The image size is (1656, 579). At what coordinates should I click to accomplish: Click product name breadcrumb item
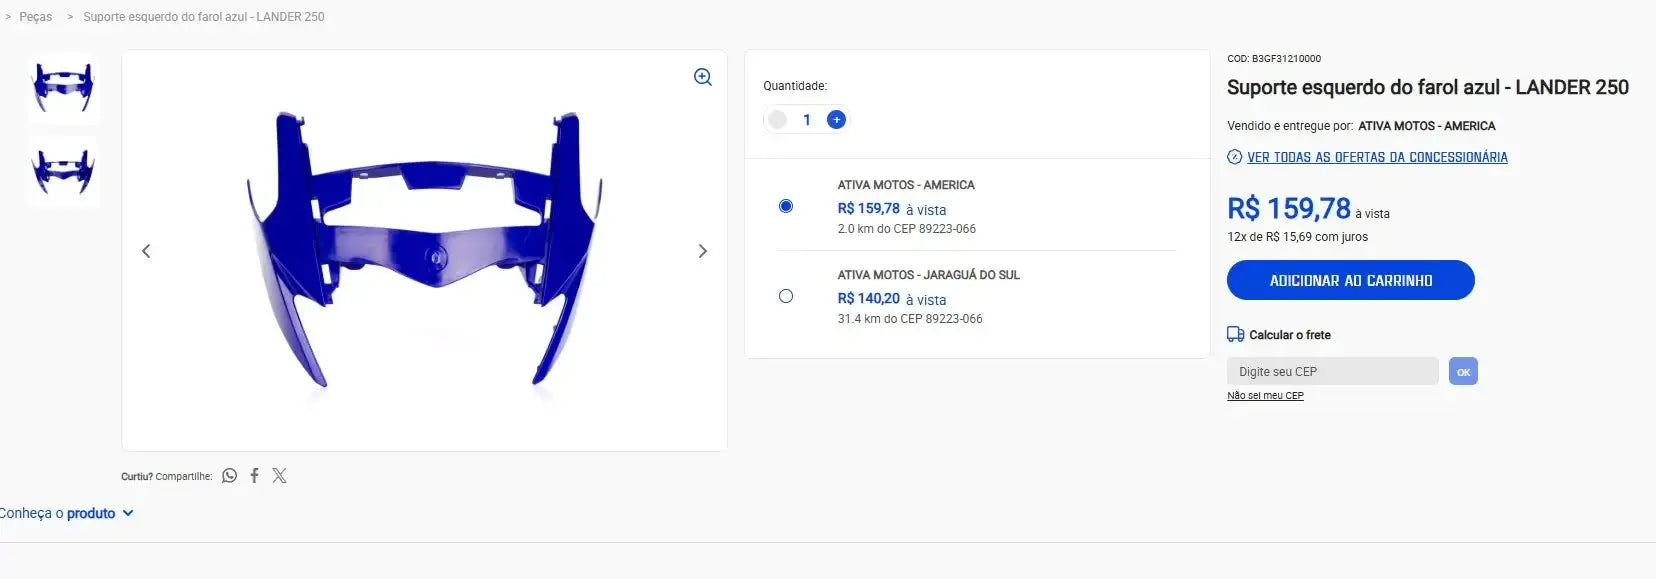click(x=204, y=17)
